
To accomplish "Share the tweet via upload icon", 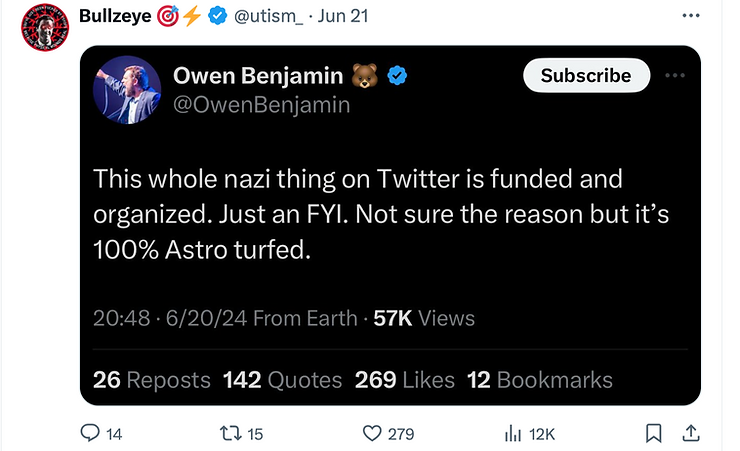I will click(690, 433).
